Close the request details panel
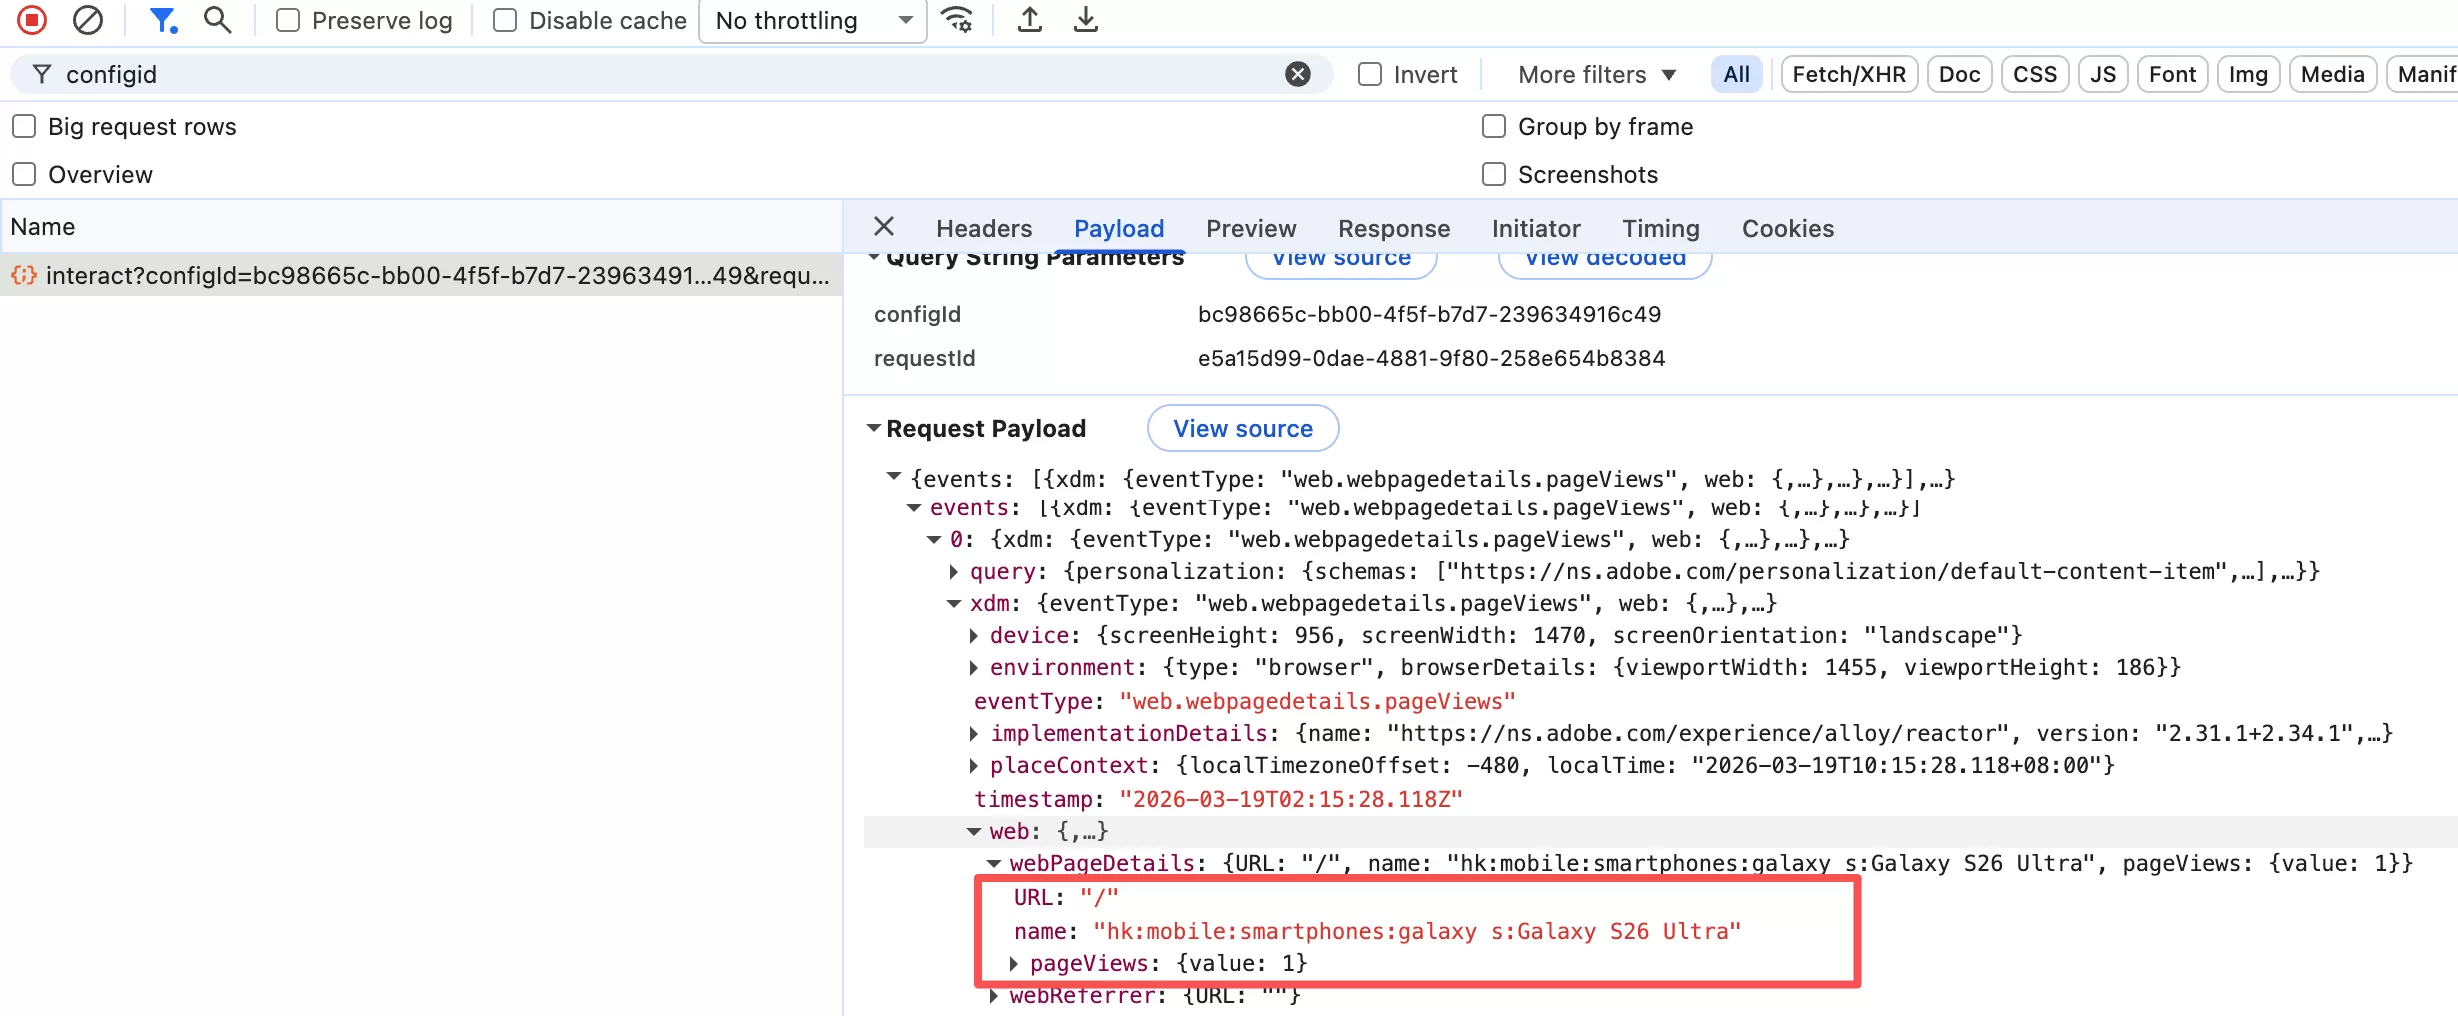2458x1016 pixels. click(x=884, y=226)
